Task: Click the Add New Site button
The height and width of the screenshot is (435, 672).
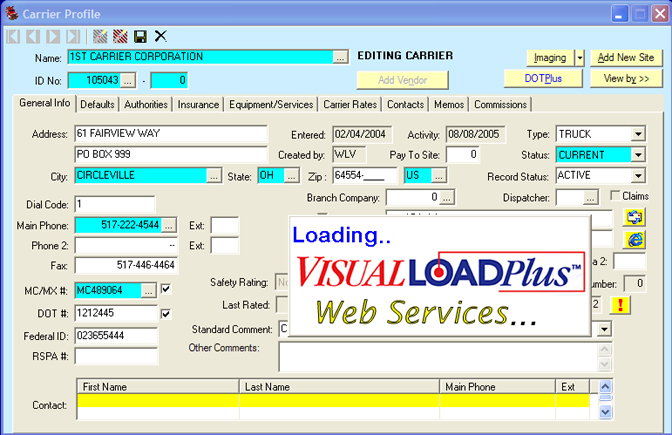Action: tap(626, 57)
